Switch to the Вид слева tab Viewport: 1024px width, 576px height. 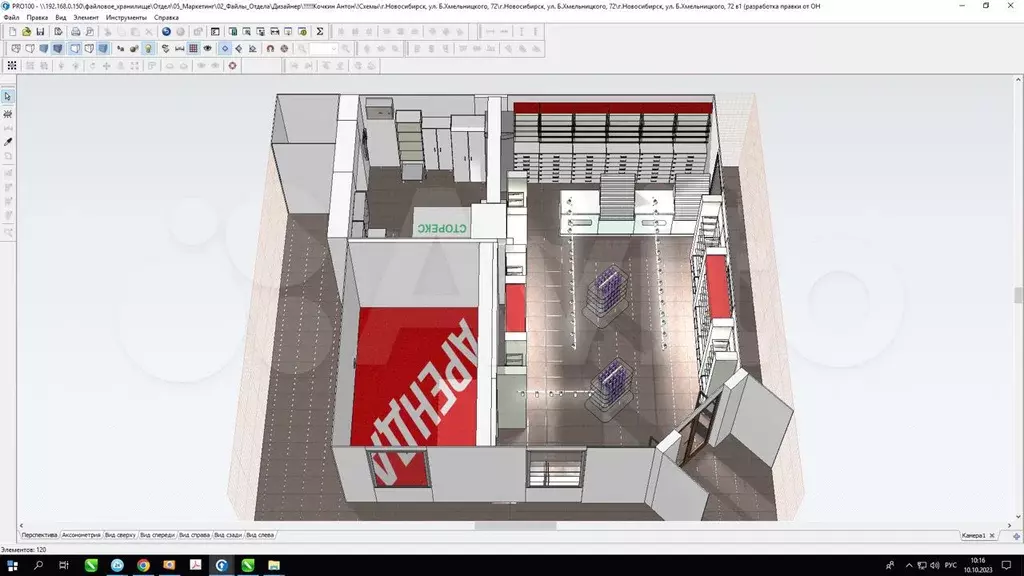click(260, 536)
